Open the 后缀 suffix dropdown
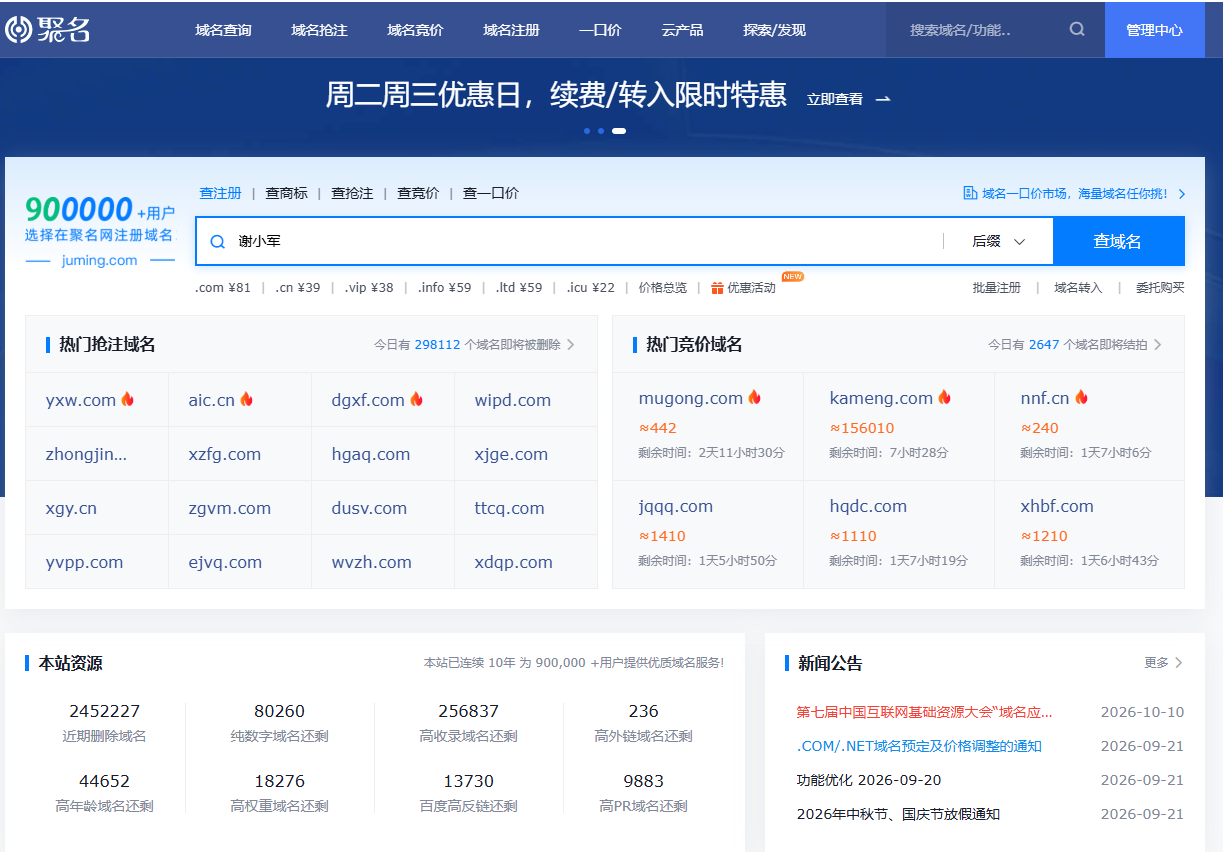Screen dimensions: 1223x852 point(998,241)
